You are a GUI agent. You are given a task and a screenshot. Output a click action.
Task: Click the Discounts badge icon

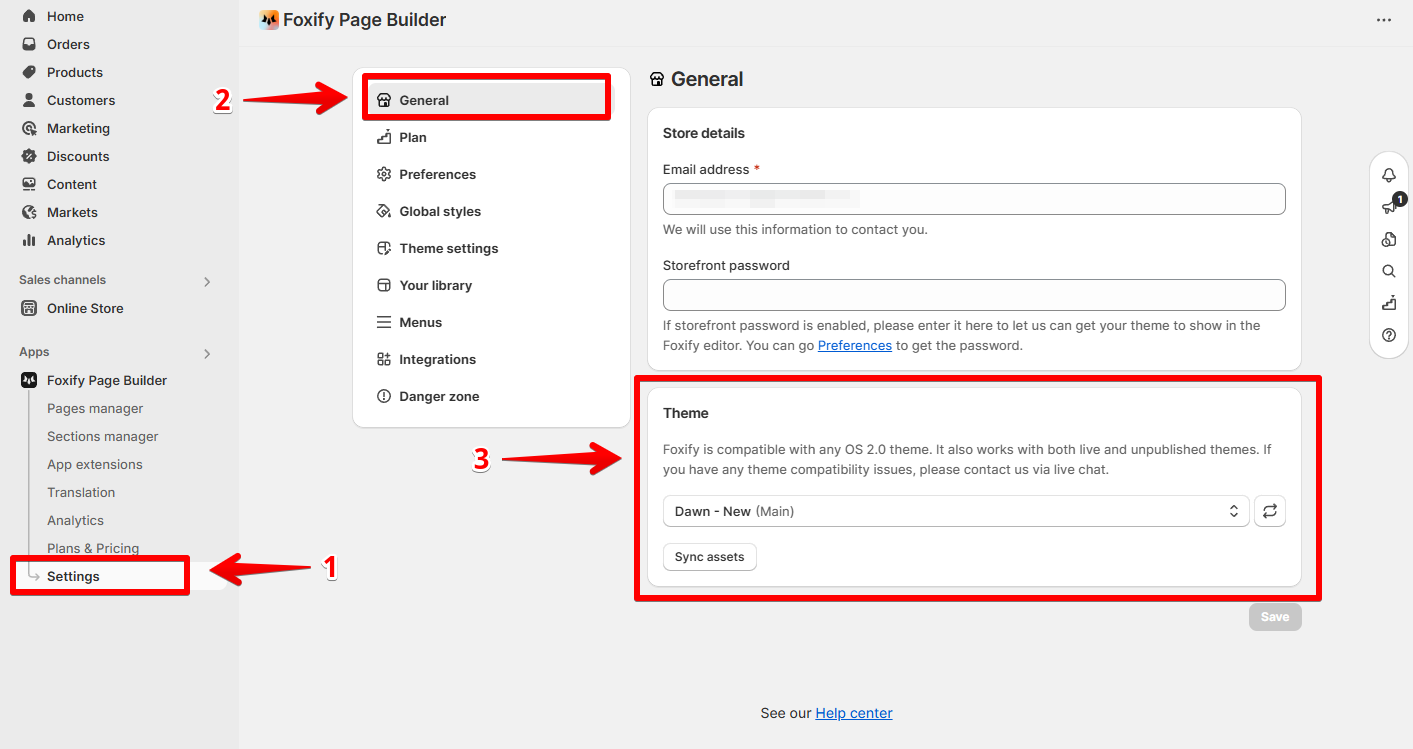pos(29,156)
